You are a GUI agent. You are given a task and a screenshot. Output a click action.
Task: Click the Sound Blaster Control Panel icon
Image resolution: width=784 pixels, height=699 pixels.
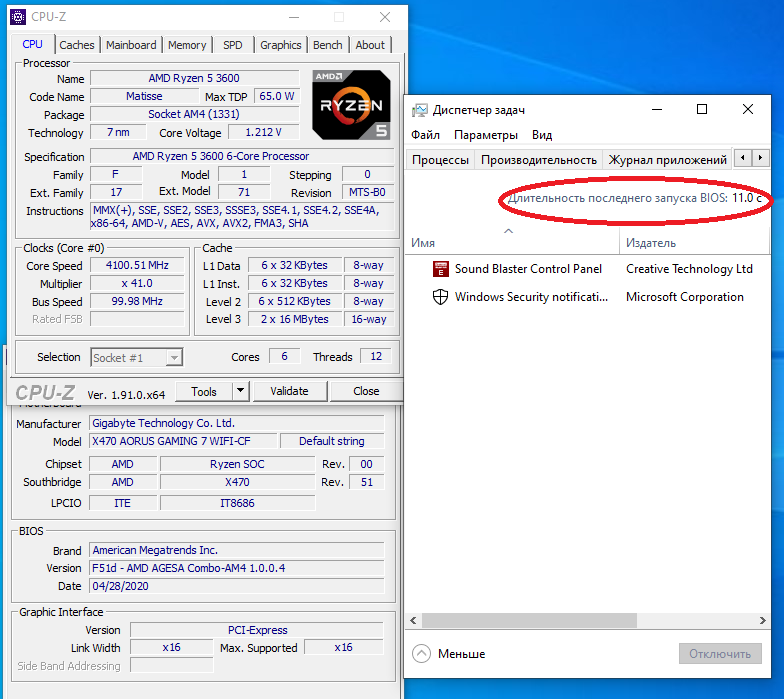(440, 269)
